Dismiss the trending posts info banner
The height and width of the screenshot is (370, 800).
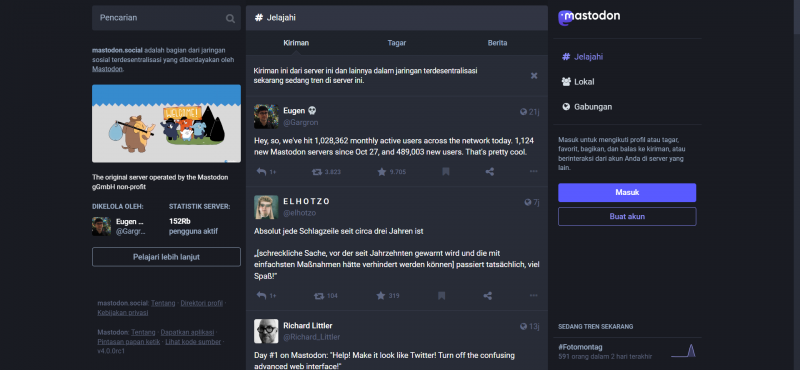534,76
